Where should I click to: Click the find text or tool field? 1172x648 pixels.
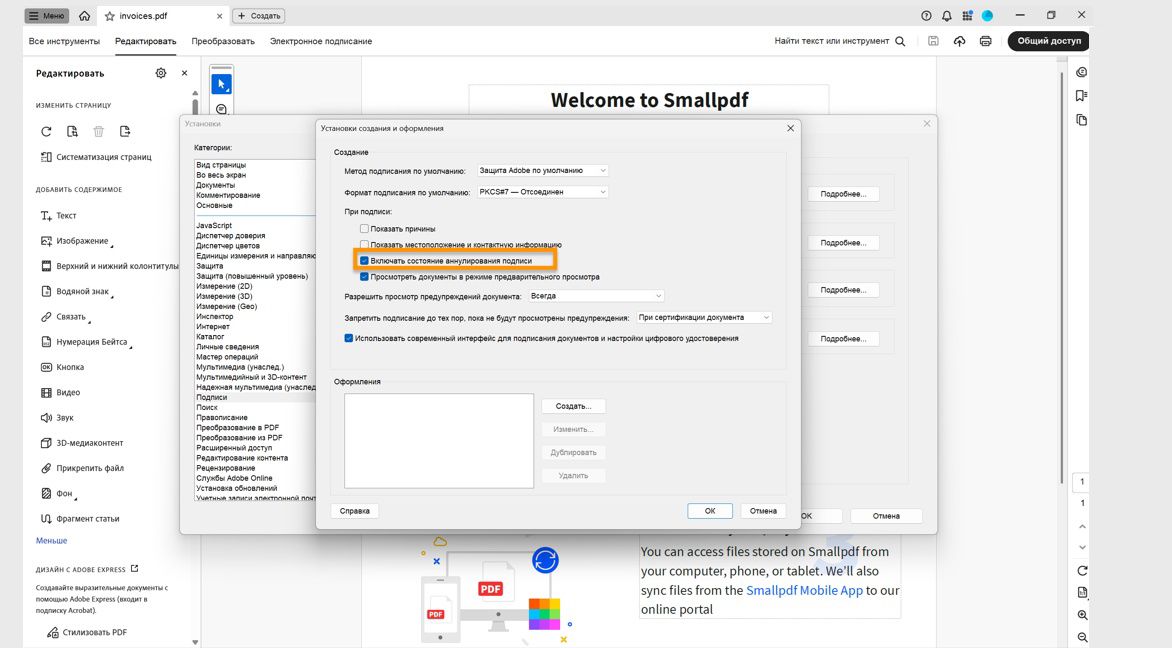[x=832, y=41]
